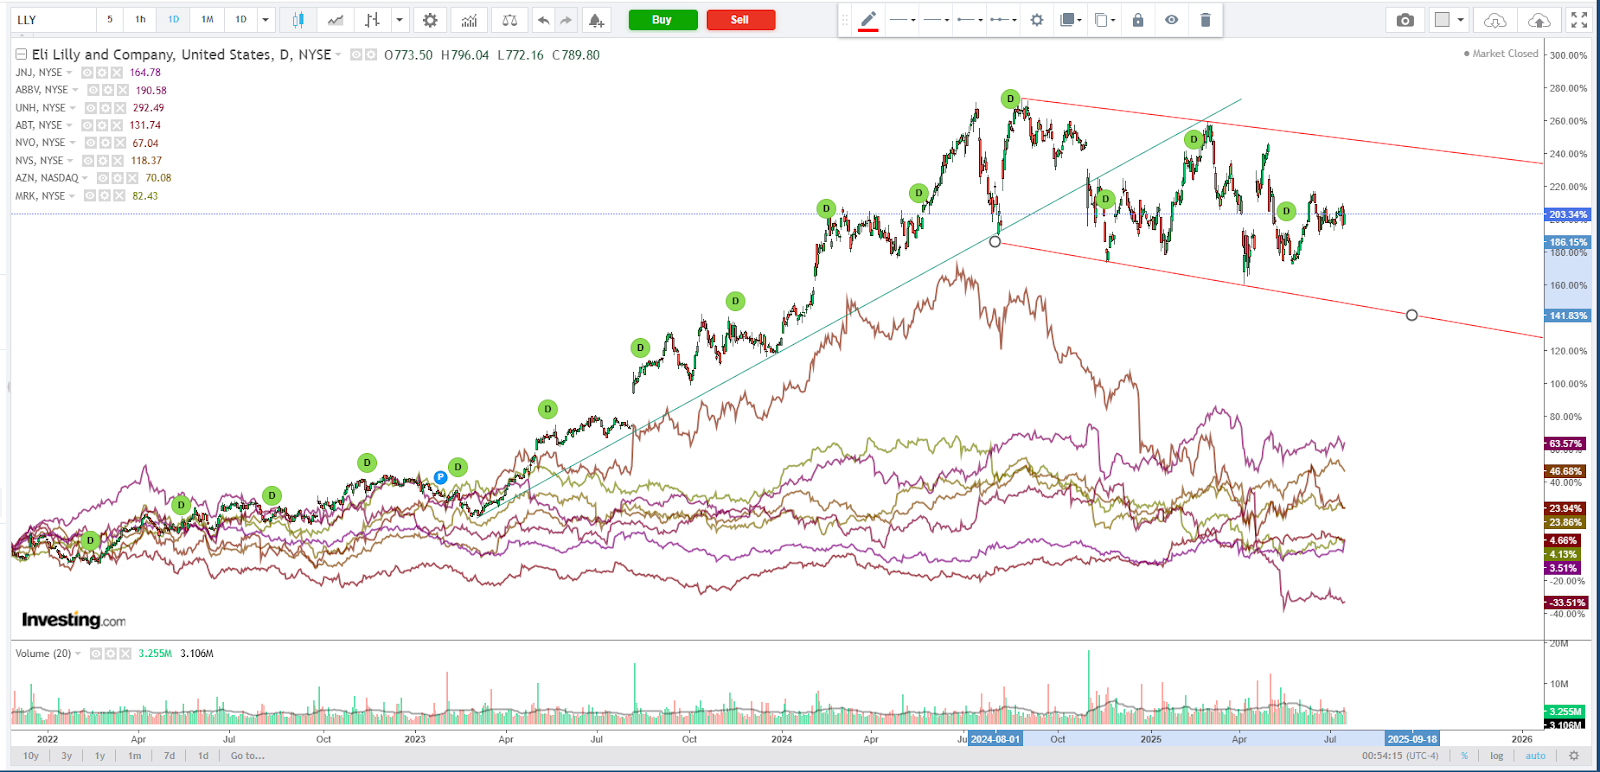This screenshot has height=772, width=1600.
Task: Toggle percent scale button
Action: point(1465,756)
